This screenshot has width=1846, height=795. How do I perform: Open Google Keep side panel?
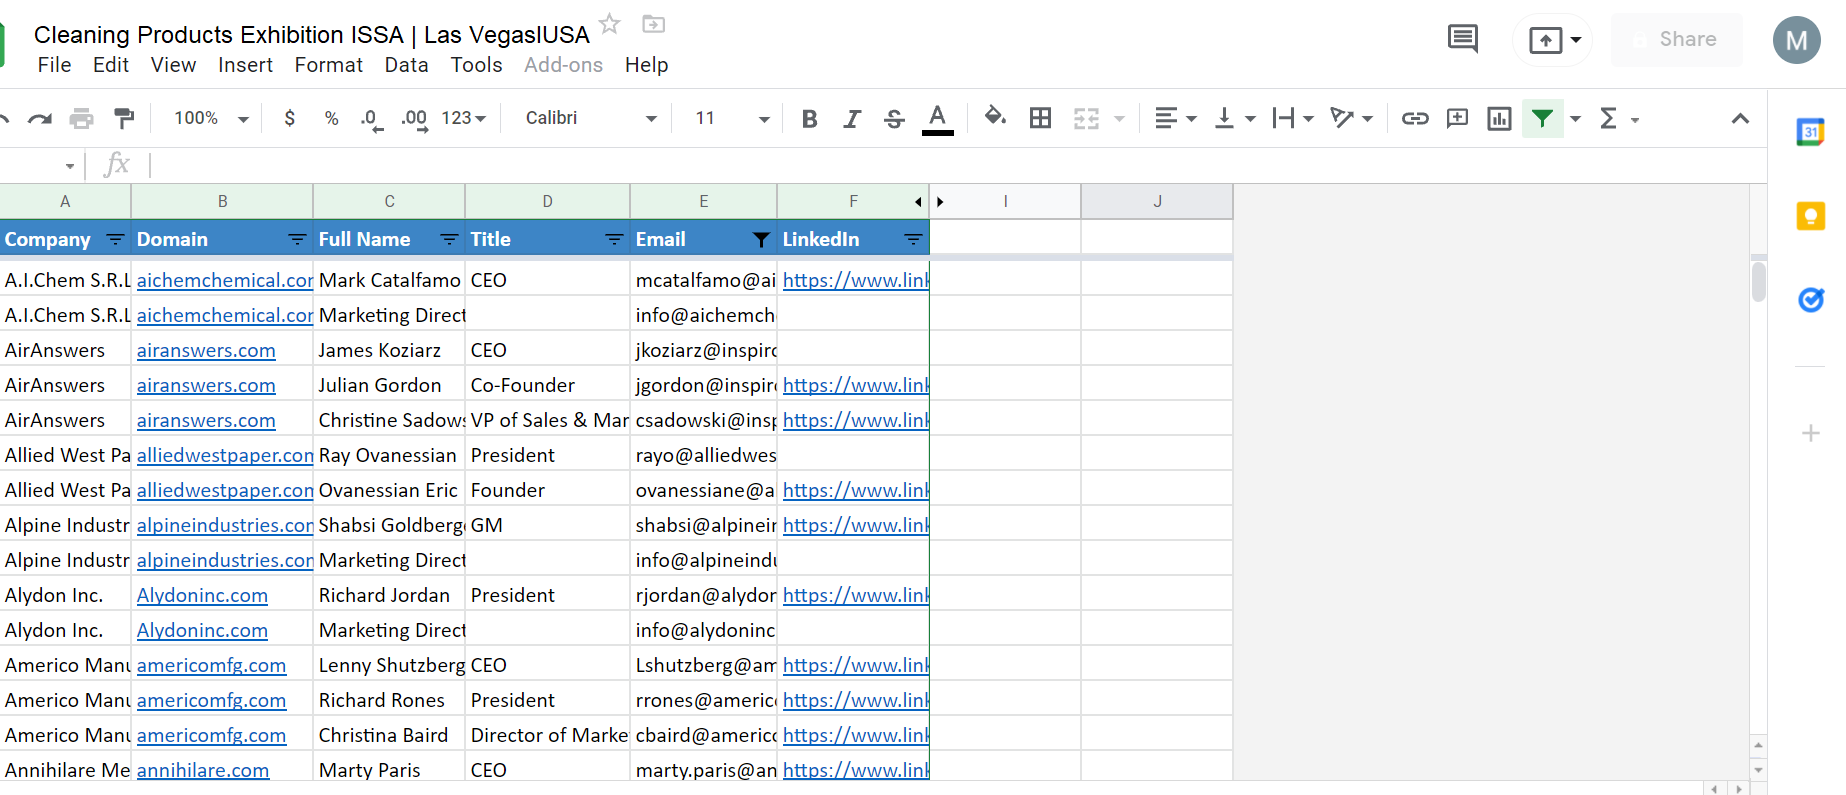pyautogui.click(x=1811, y=216)
